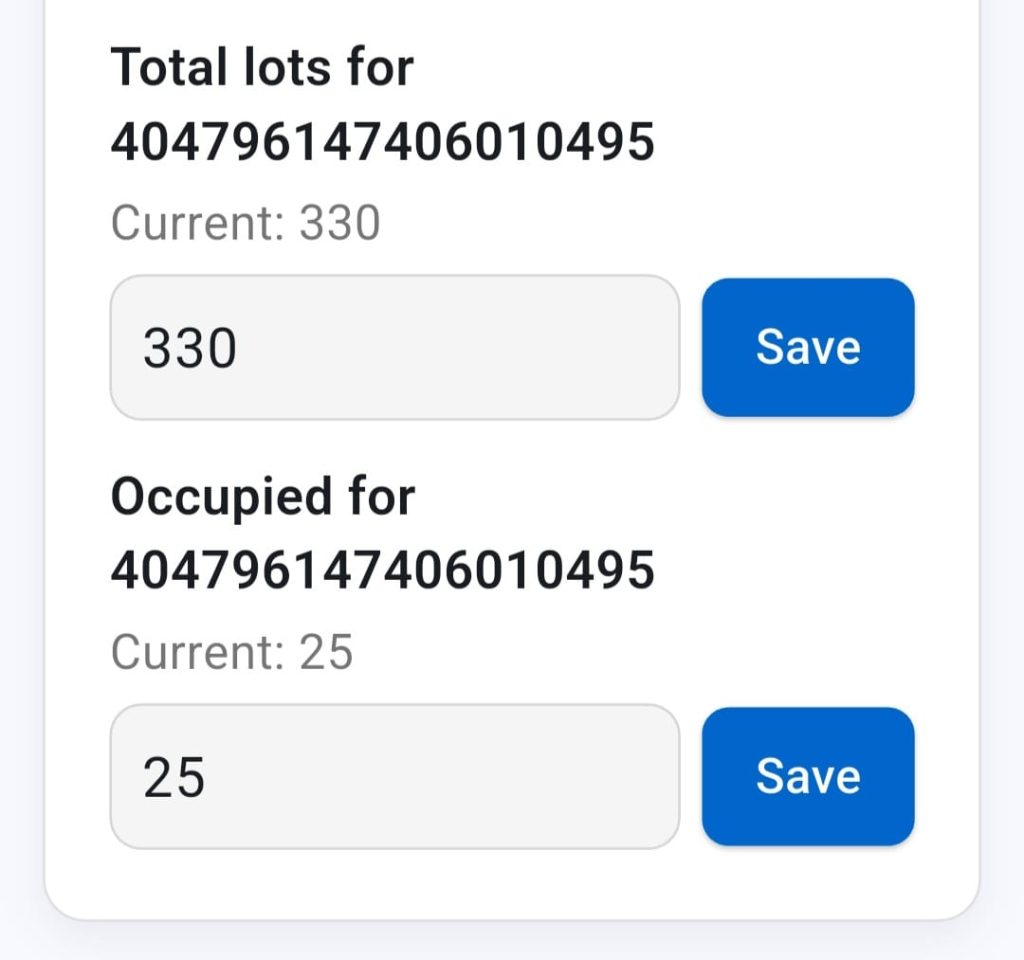Place cursor after 25 in occupied field
Screen dimensions: 1024x960
click(208, 778)
